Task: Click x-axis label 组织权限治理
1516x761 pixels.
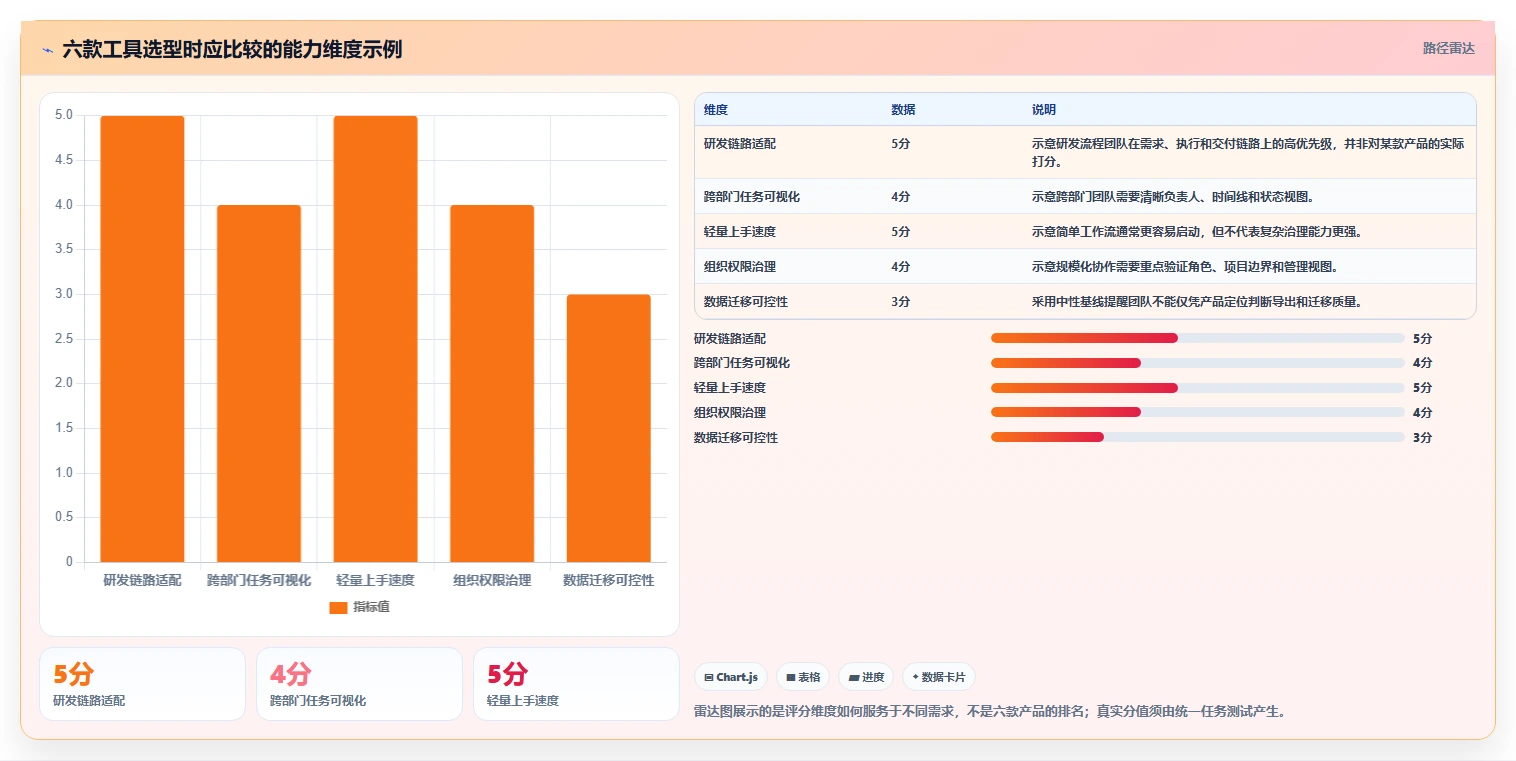Action: pos(492,580)
